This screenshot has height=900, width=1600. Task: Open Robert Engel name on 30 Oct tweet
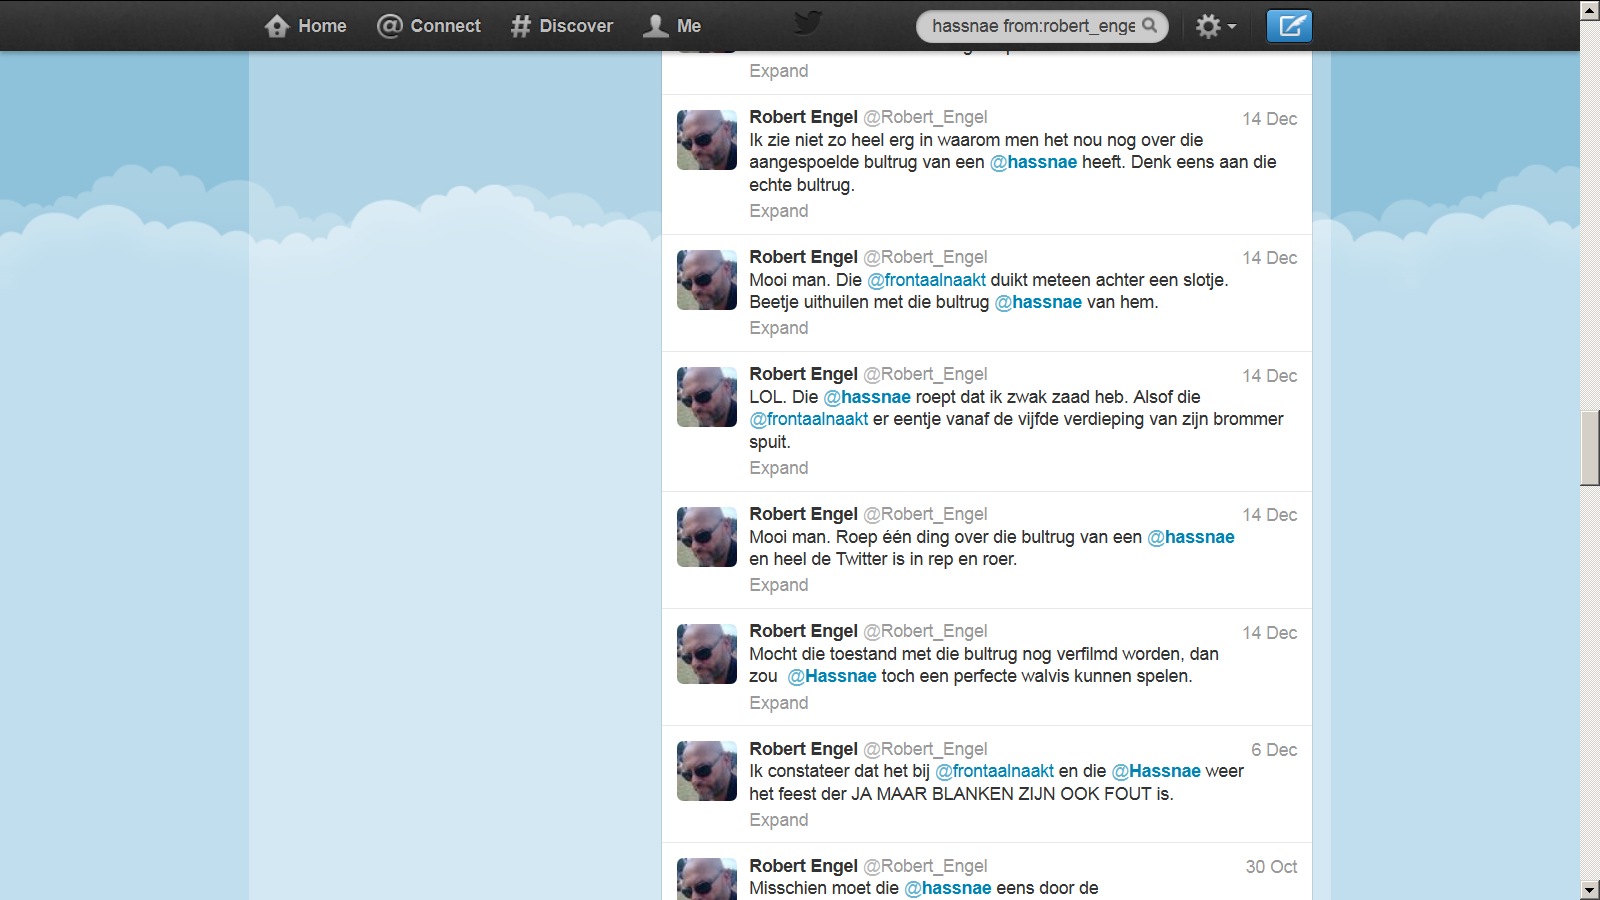coord(804,866)
